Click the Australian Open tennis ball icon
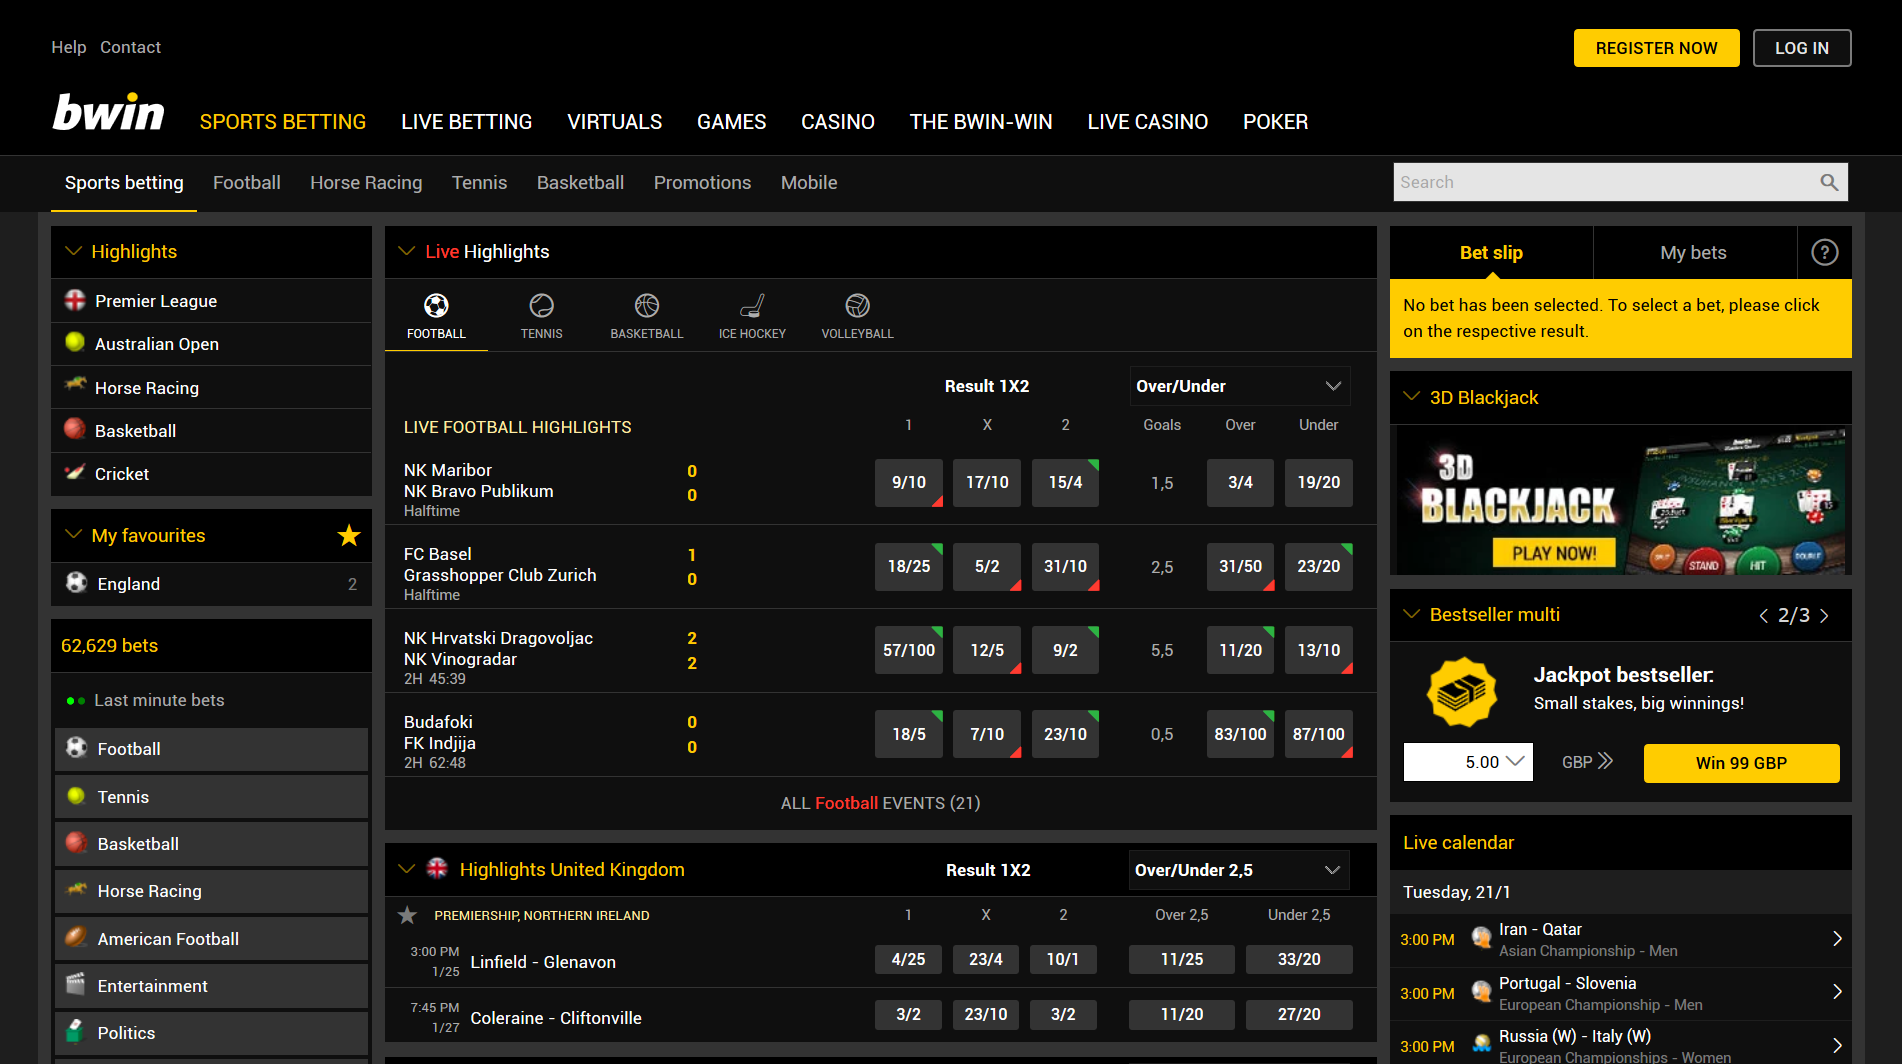 75,342
